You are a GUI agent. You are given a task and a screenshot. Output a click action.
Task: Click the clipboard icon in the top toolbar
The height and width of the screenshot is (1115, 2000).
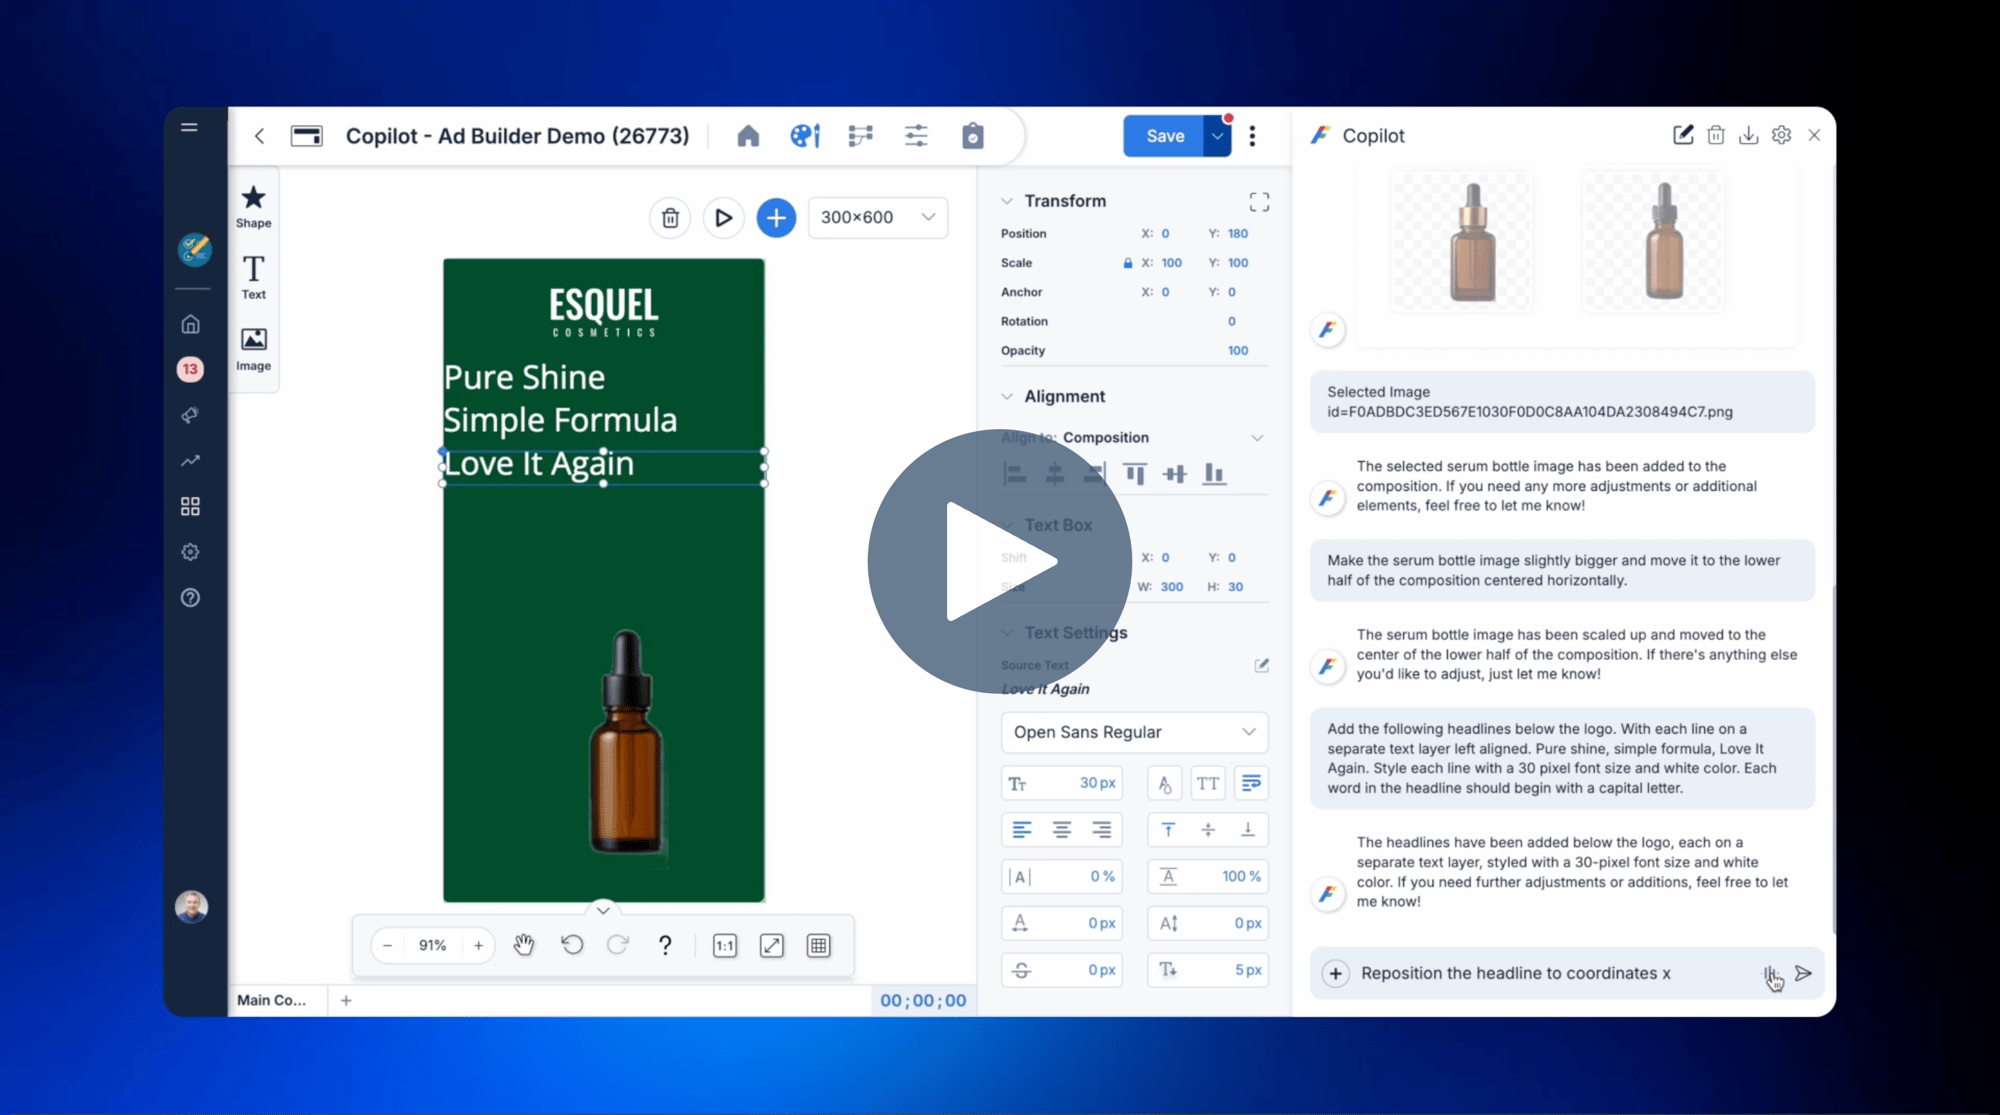point(973,136)
